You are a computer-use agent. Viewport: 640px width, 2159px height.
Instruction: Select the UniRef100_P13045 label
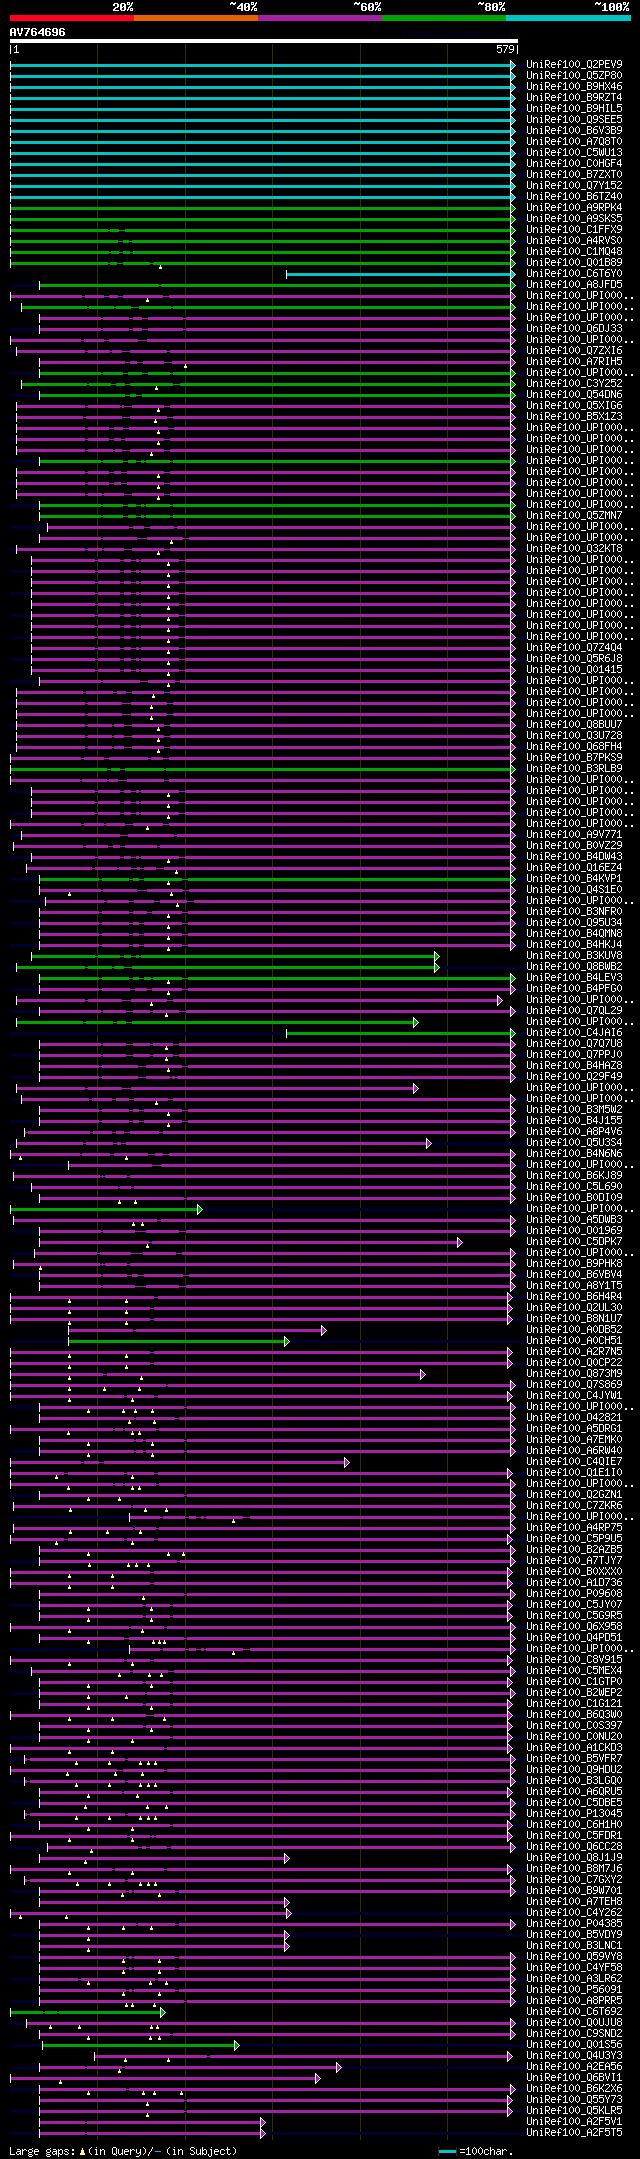574,1813
